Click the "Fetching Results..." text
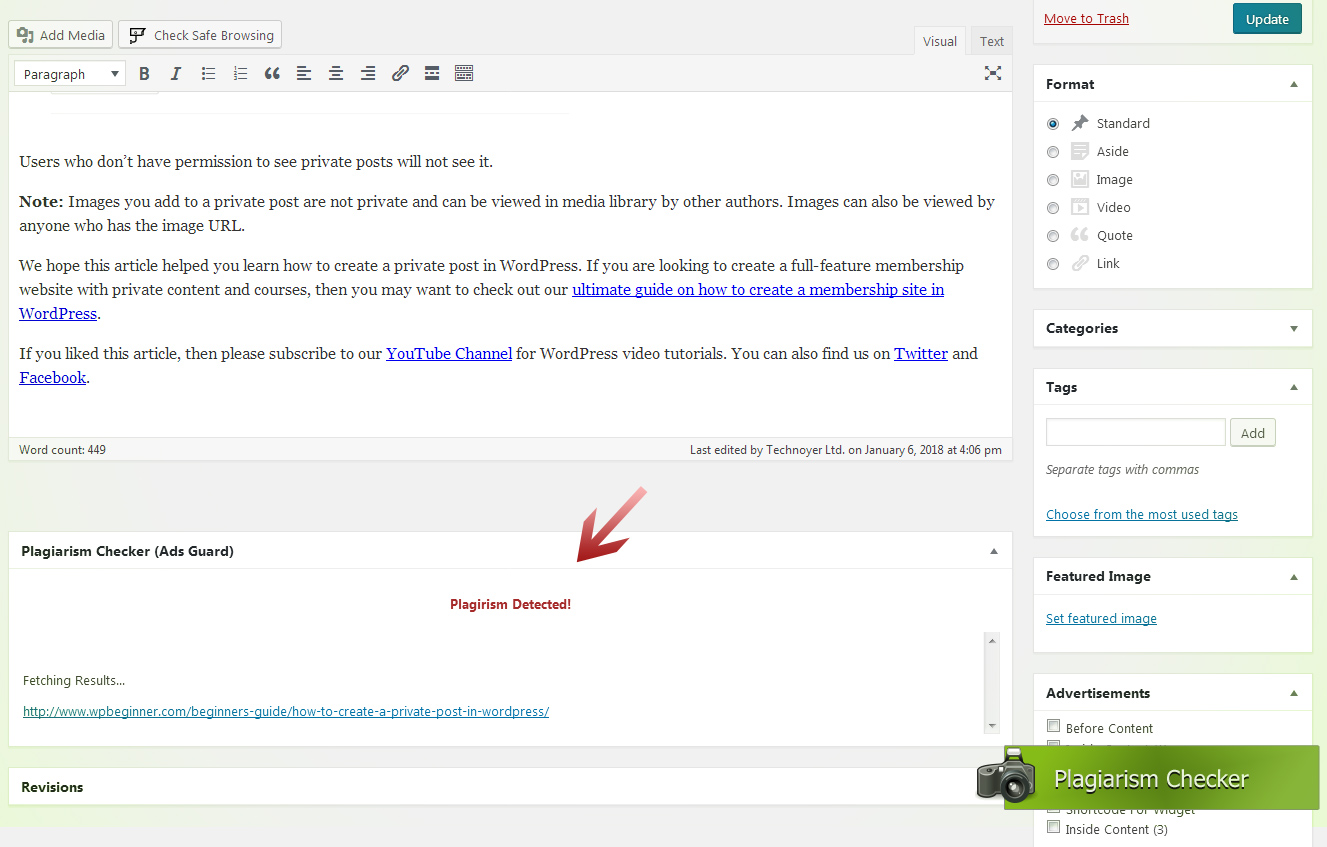This screenshot has height=847, width=1327. tap(74, 681)
